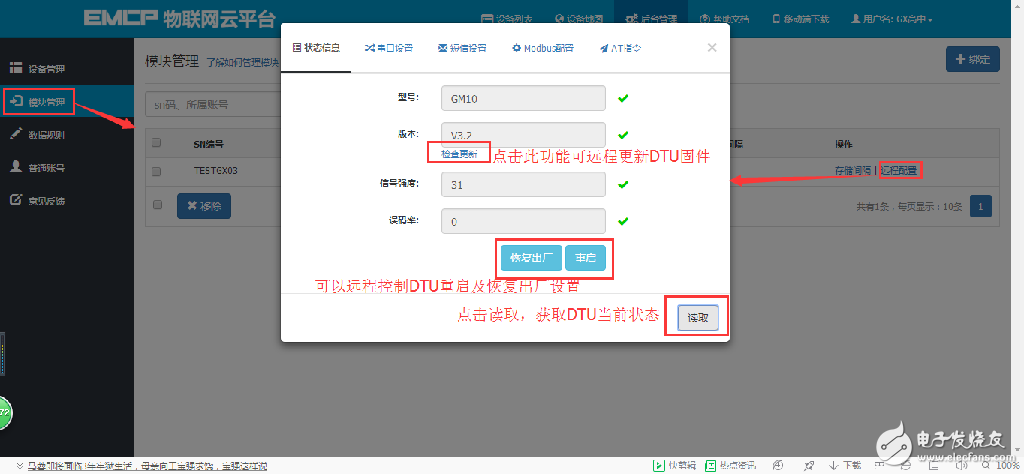Click the link beside the 模块管理 heading
Image resolution: width=1024 pixels, height=474 pixels.
242,63
